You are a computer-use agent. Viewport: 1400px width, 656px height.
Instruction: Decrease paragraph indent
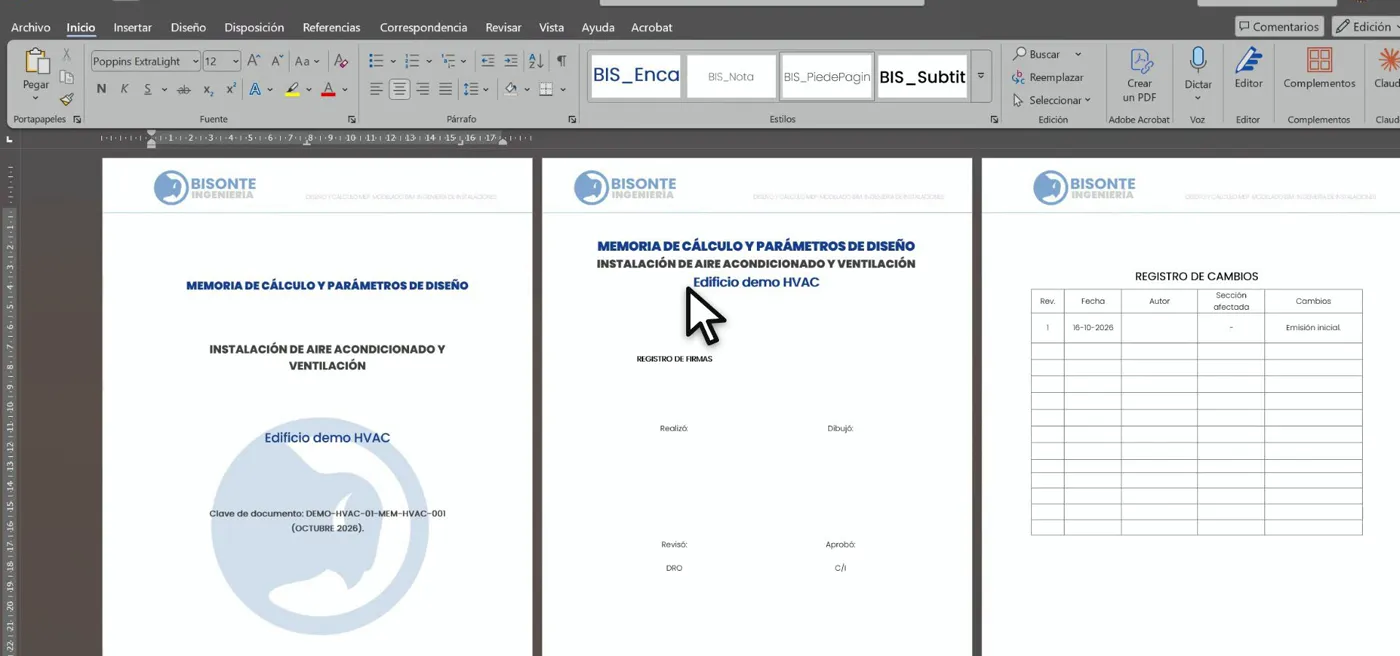point(487,61)
